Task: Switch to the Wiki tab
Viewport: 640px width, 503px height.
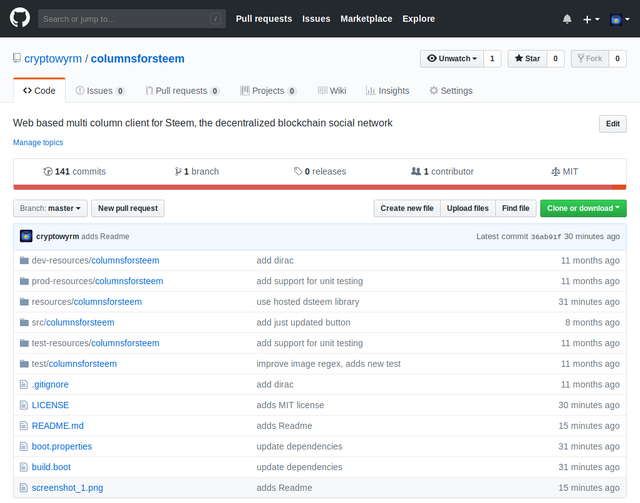Action: (x=332, y=91)
